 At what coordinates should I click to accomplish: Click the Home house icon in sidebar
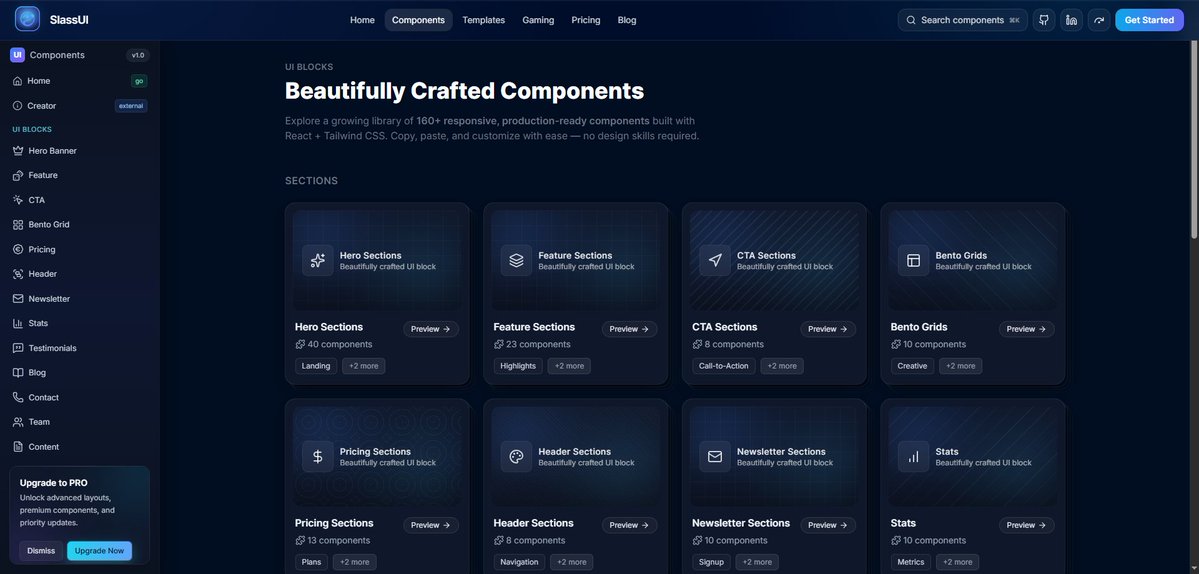pyautogui.click(x=18, y=81)
